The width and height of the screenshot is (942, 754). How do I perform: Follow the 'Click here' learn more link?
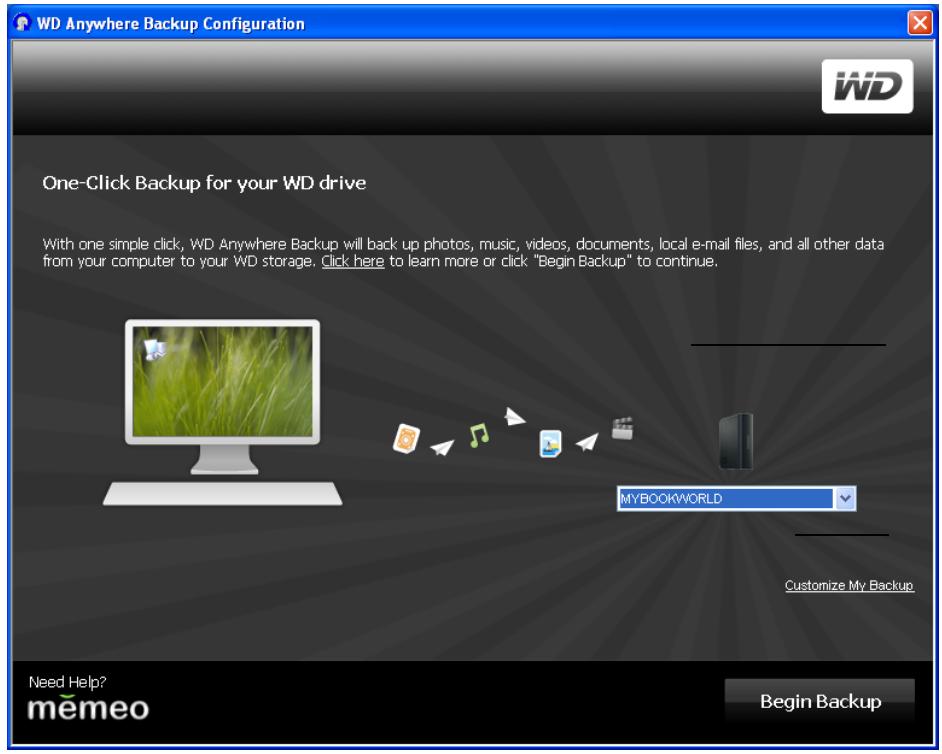click(x=353, y=261)
